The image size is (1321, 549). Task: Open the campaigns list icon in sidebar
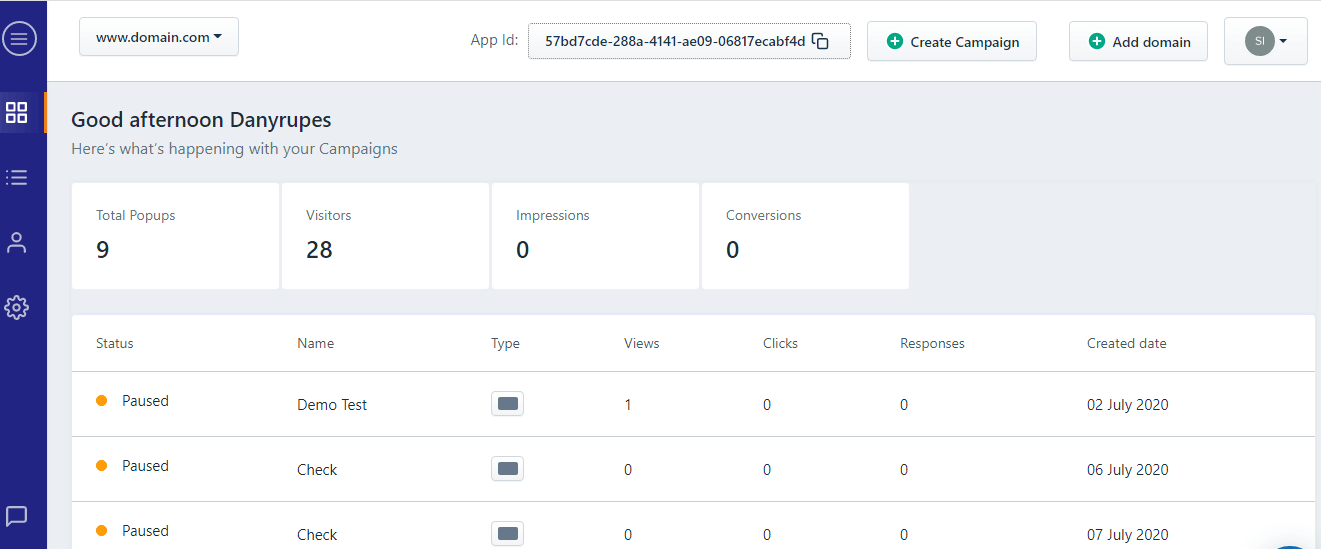coord(17,177)
